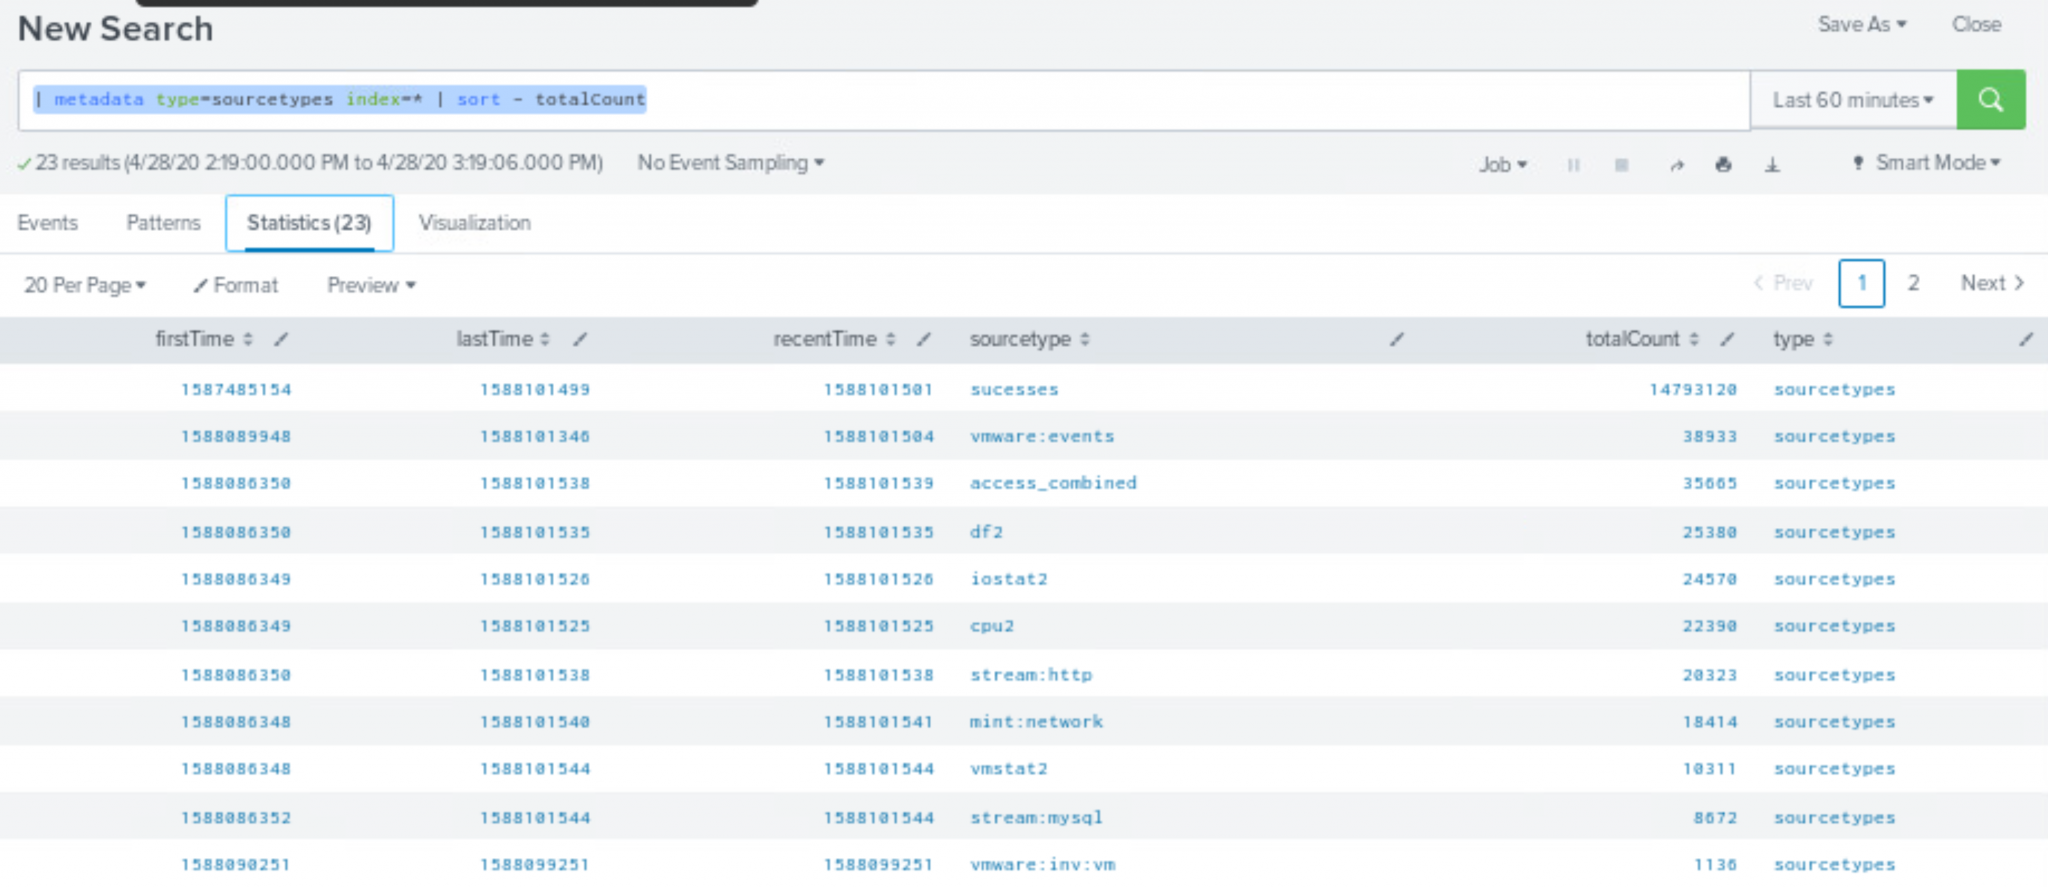This screenshot has width=2048, height=887.
Task: Change the 20 Per Page setting
Action: [85, 286]
